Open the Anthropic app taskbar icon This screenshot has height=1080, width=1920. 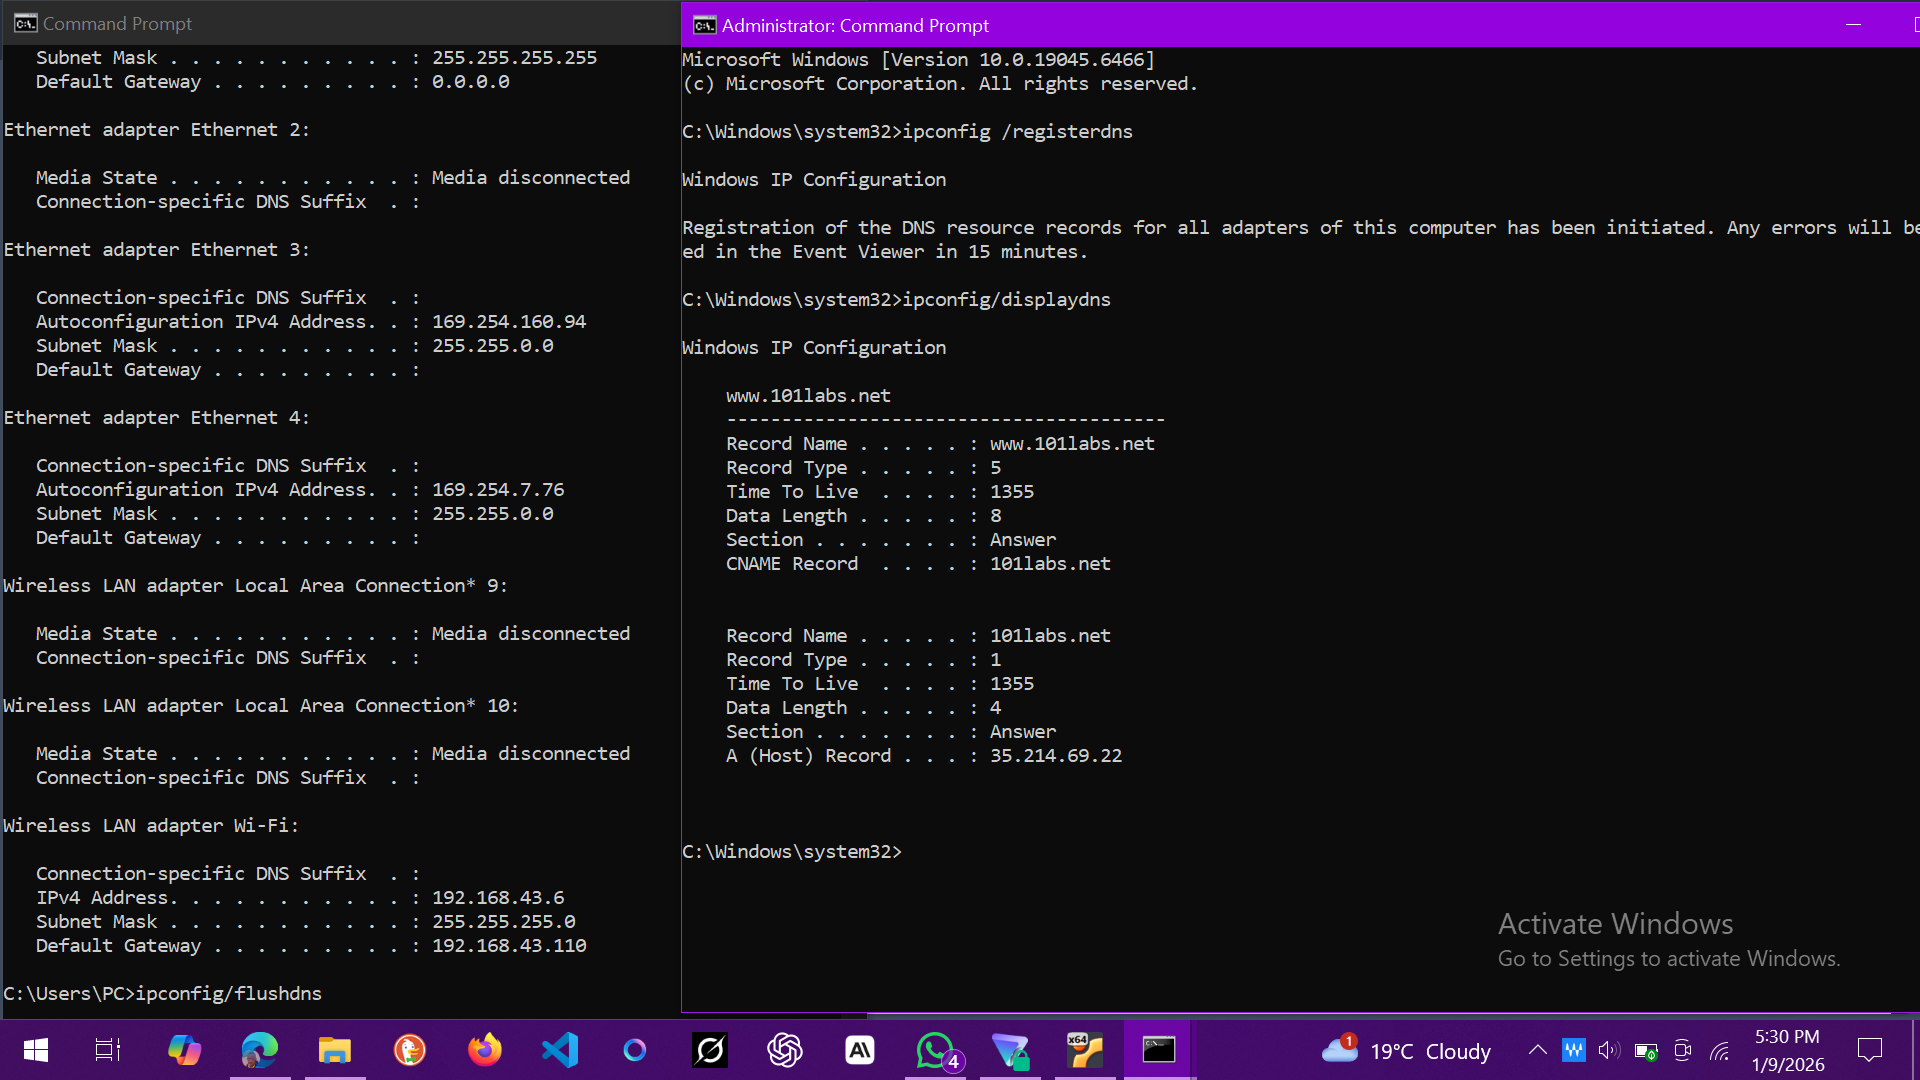[x=860, y=1050]
